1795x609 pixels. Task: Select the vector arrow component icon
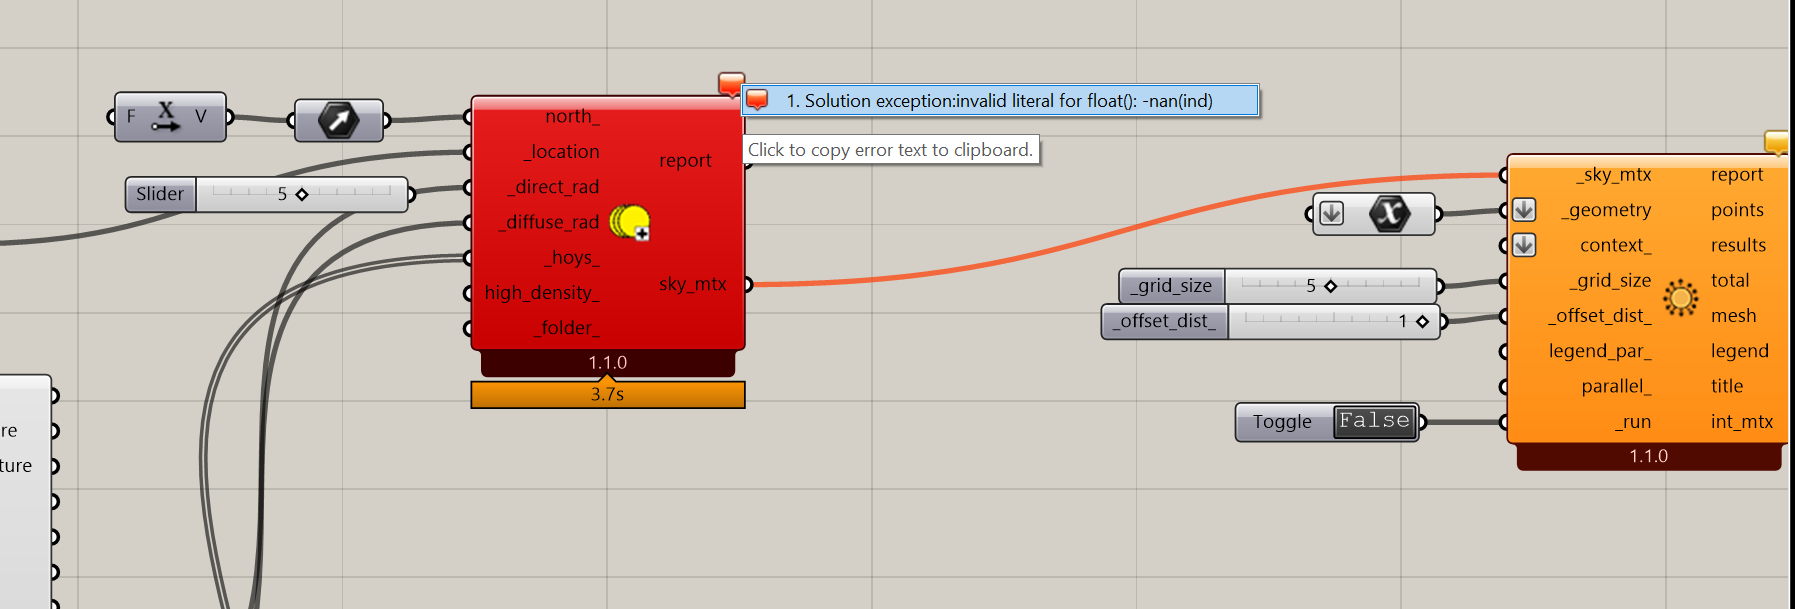click(x=338, y=121)
